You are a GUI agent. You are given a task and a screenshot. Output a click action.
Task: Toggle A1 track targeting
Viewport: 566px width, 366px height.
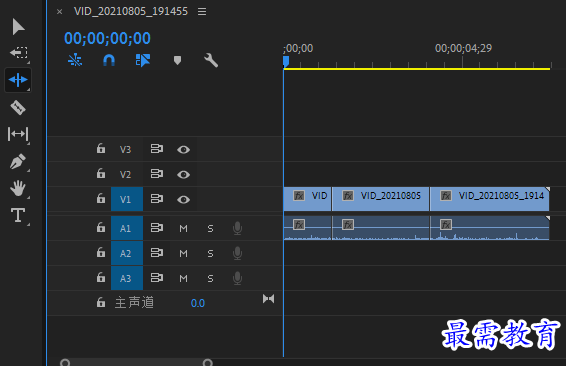click(127, 228)
